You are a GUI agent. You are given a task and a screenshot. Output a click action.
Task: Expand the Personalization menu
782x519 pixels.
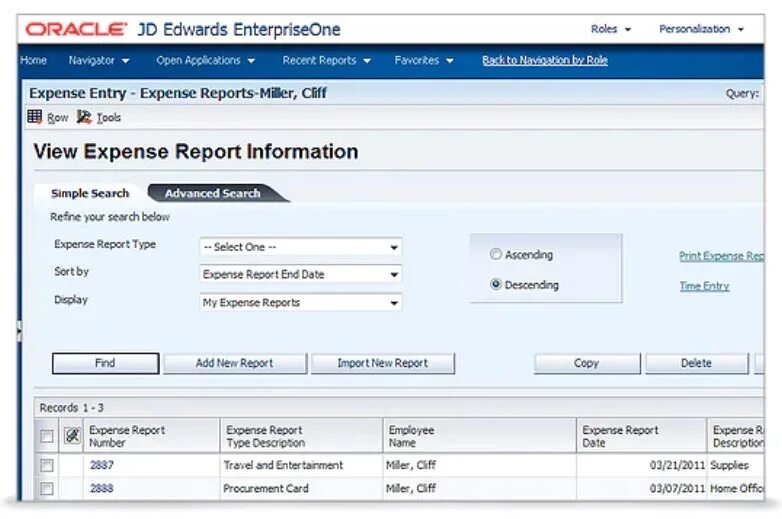701,29
